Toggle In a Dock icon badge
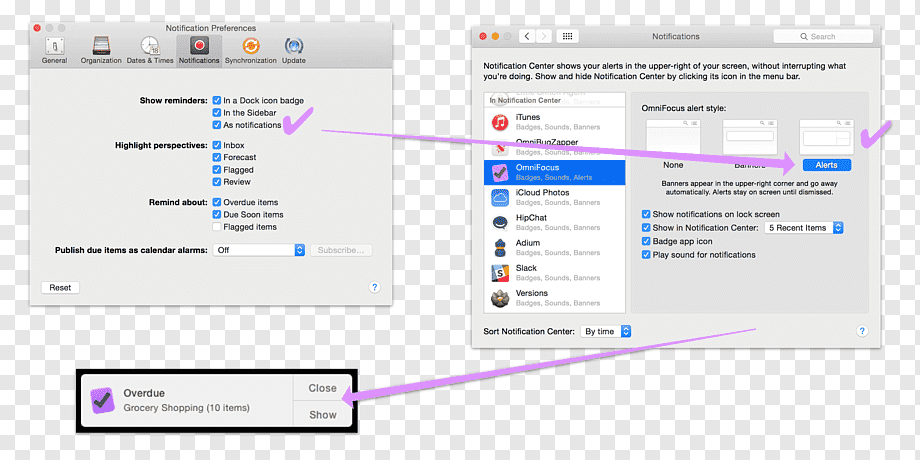 pos(217,100)
